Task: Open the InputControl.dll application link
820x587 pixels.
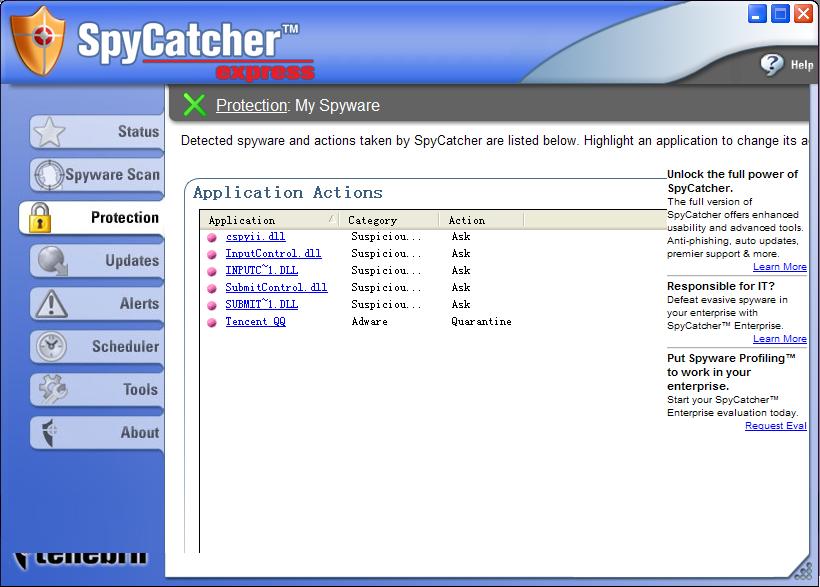Action: (x=273, y=253)
